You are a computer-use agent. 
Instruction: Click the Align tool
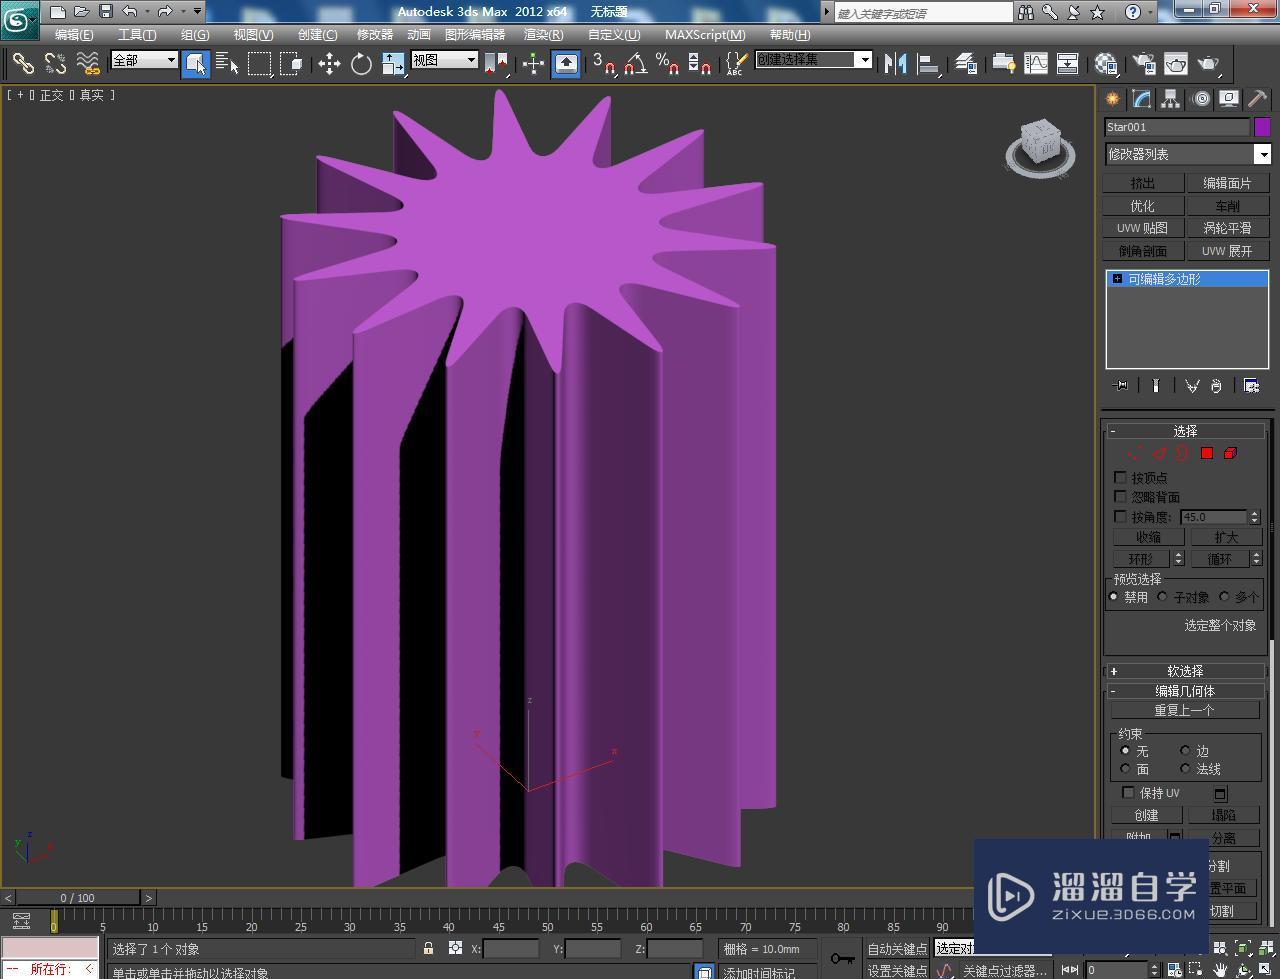pos(928,64)
